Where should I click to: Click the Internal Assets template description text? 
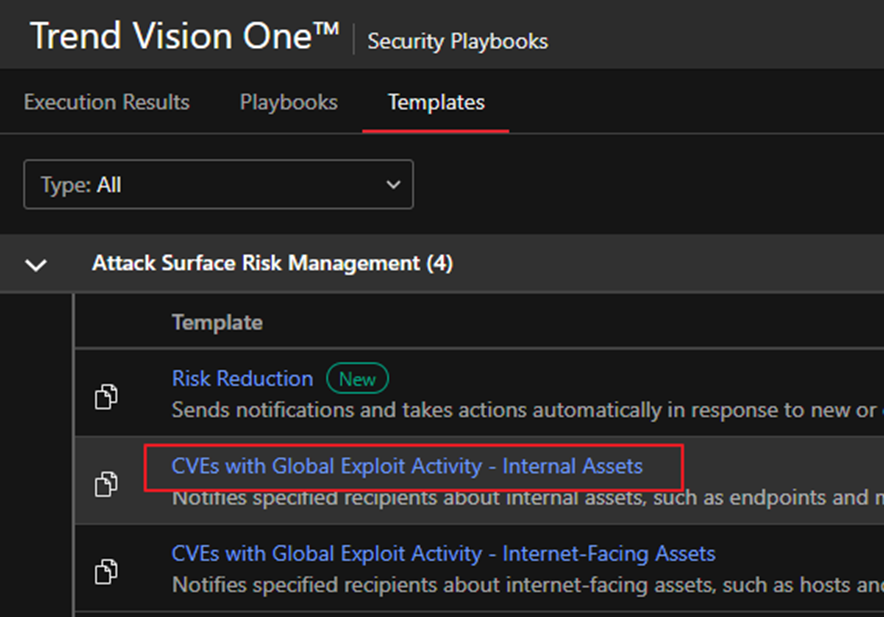(x=520, y=497)
